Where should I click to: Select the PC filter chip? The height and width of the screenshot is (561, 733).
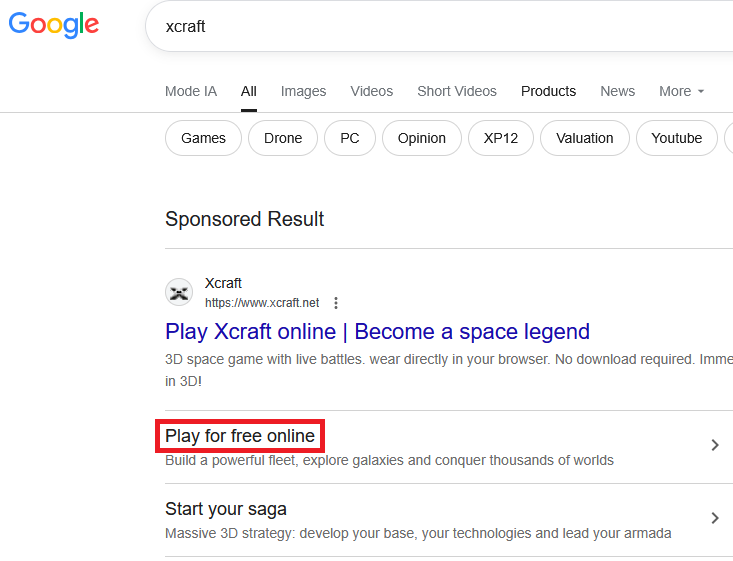click(350, 138)
